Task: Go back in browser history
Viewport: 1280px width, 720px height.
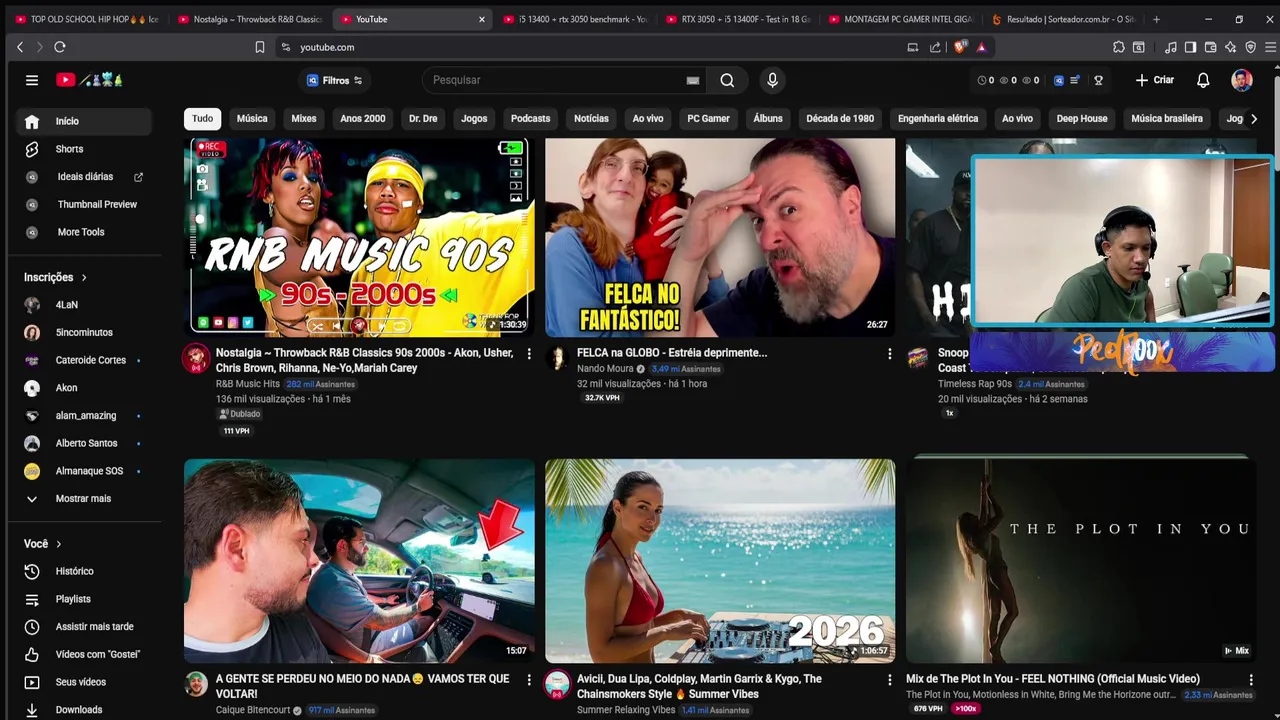Action: (20, 47)
